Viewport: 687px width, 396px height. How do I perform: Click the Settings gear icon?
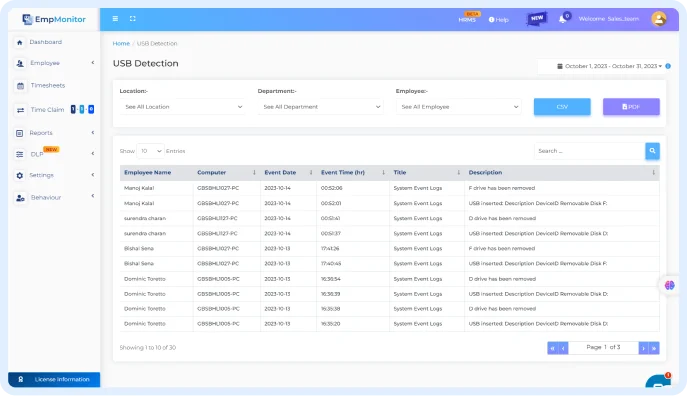click(19, 175)
